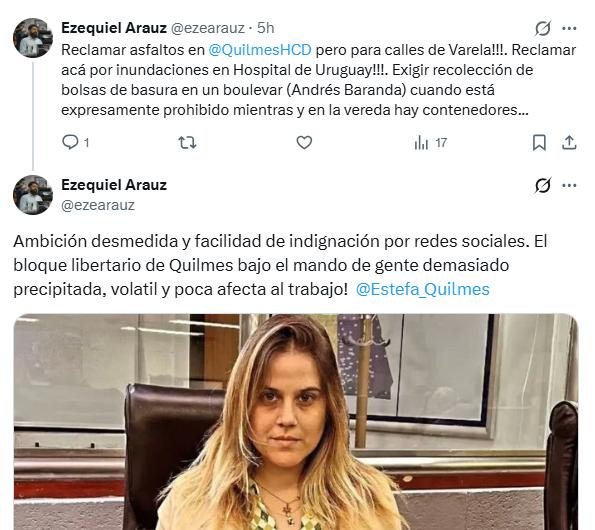The image size is (595, 530).
Task: Open the 5h timestamp of first tweet
Action: (266, 28)
